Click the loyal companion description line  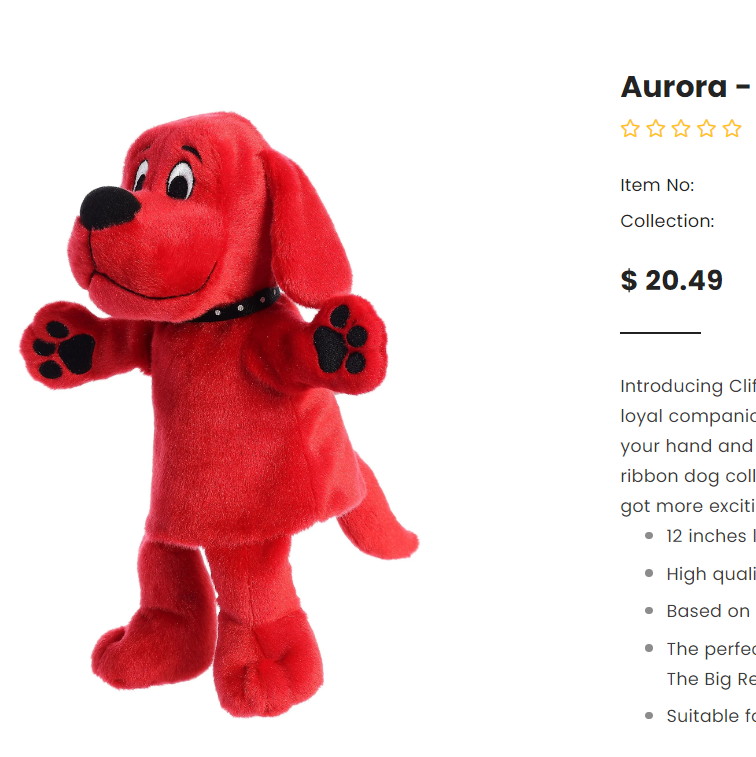pyautogui.click(x=688, y=416)
